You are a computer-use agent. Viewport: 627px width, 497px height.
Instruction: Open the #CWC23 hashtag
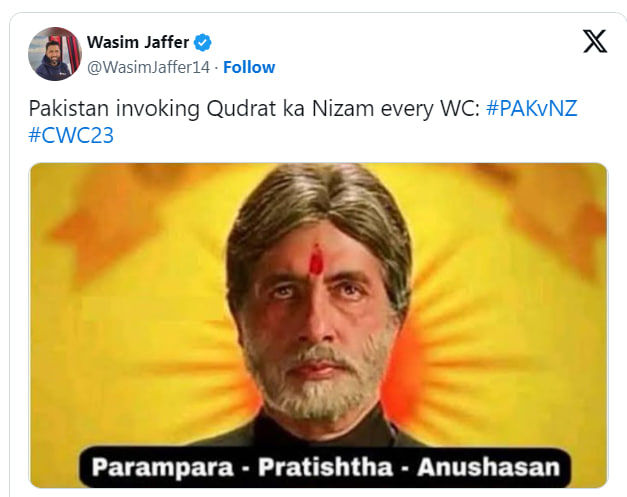click(71, 135)
